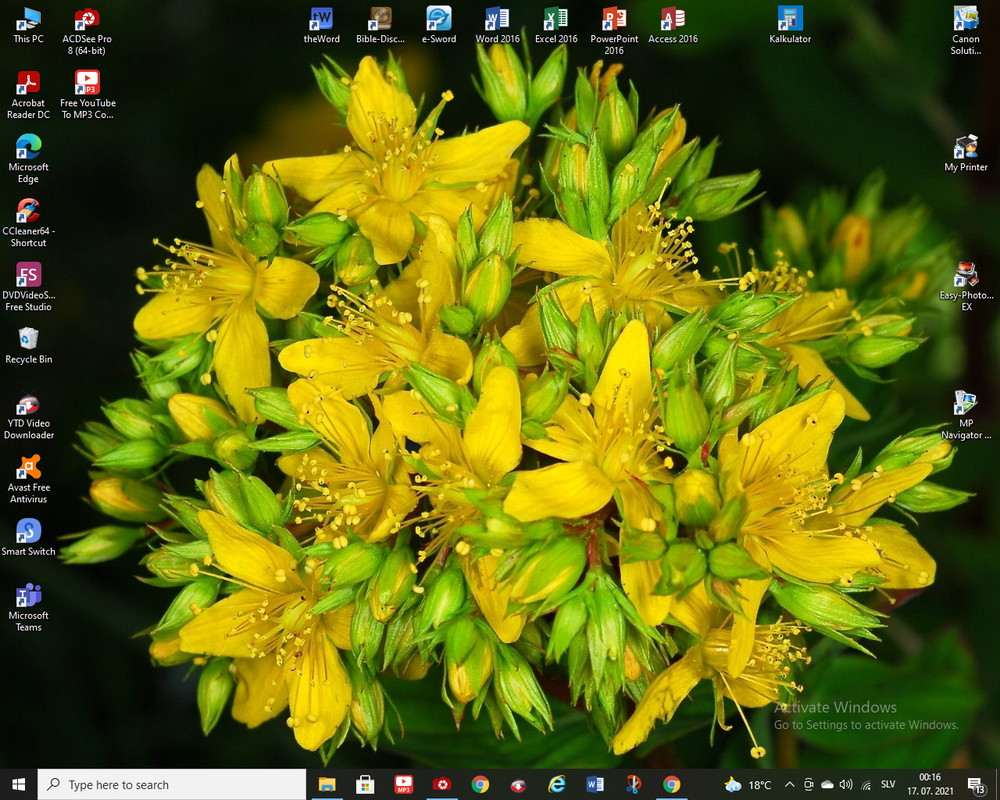Select Excel 2016 desktop icon
Screen dimensions: 1000x800
556,26
